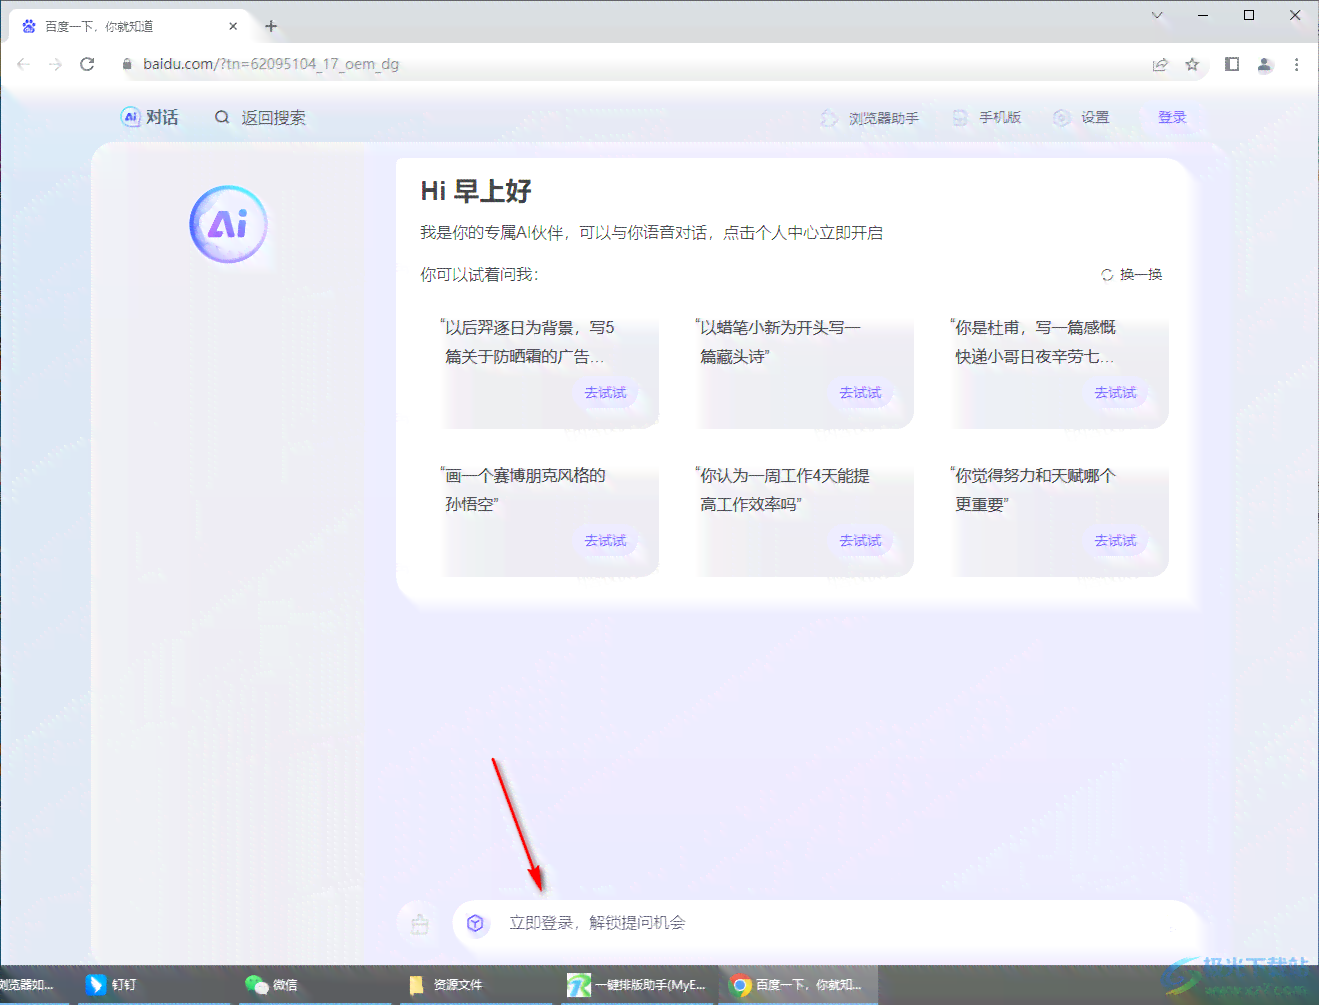
Task: Toggle the browser side panel icon
Action: (x=1232, y=64)
